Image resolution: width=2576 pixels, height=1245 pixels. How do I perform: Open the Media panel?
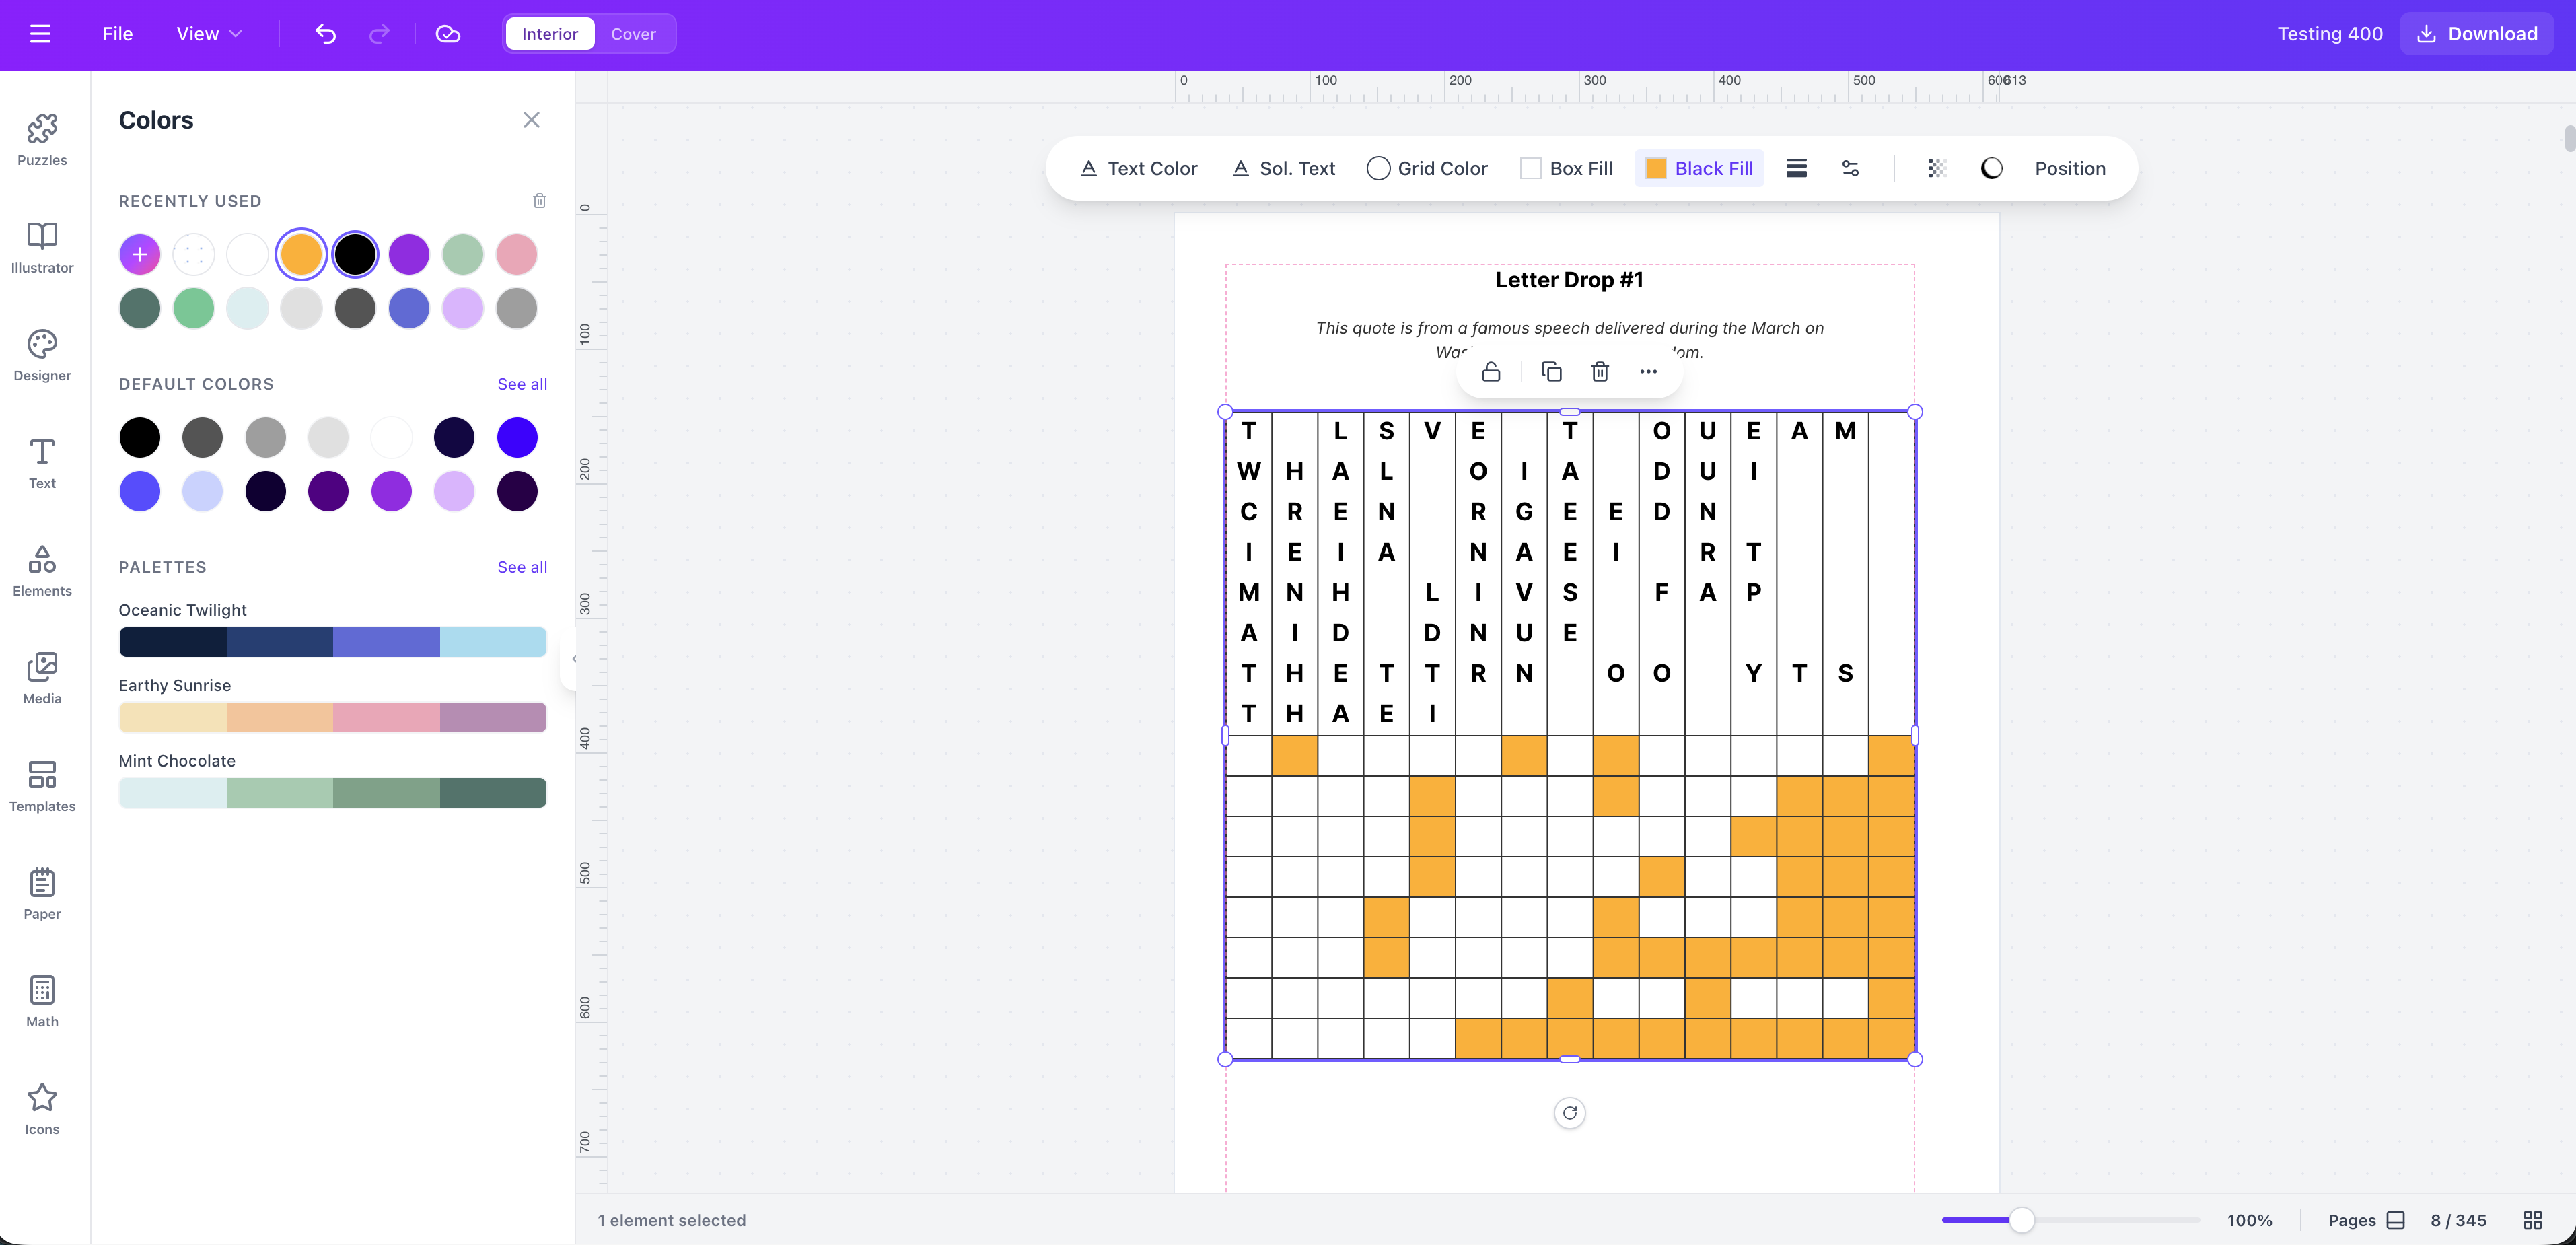tap(41, 678)
